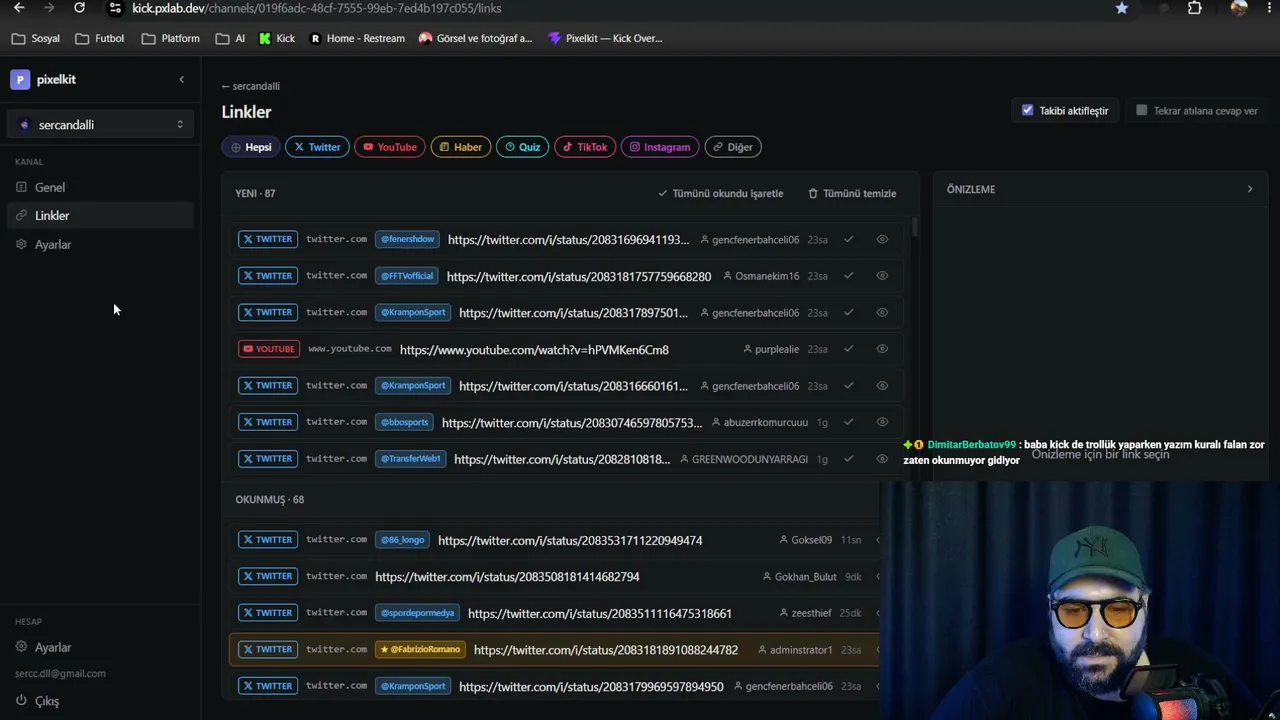Open Genel in the sidebar
Viewport: 1280px width, 720px height.
(100, 187)
